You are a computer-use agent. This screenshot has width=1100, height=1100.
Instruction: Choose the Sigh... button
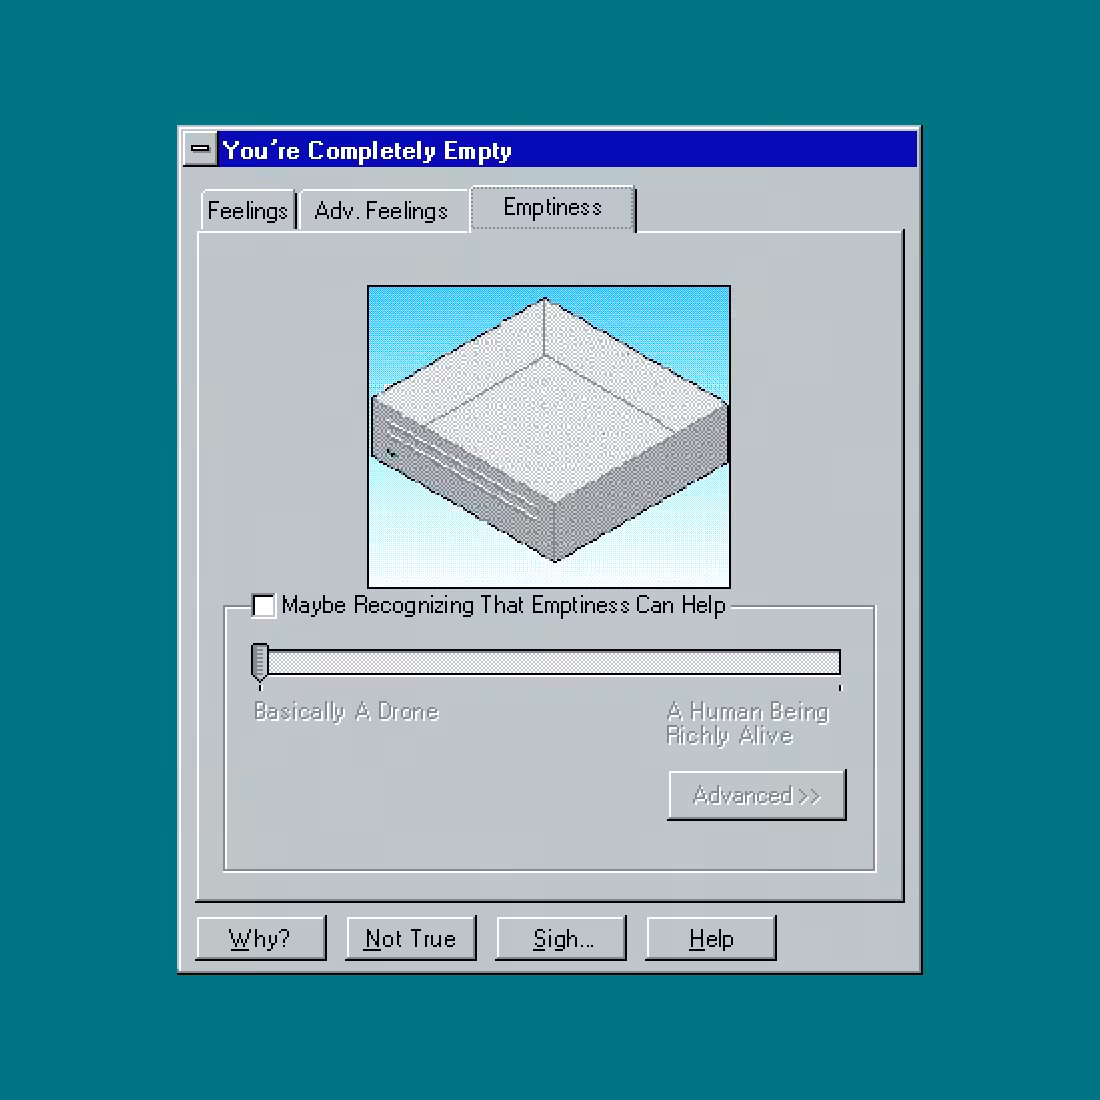[x=561, y=938]
